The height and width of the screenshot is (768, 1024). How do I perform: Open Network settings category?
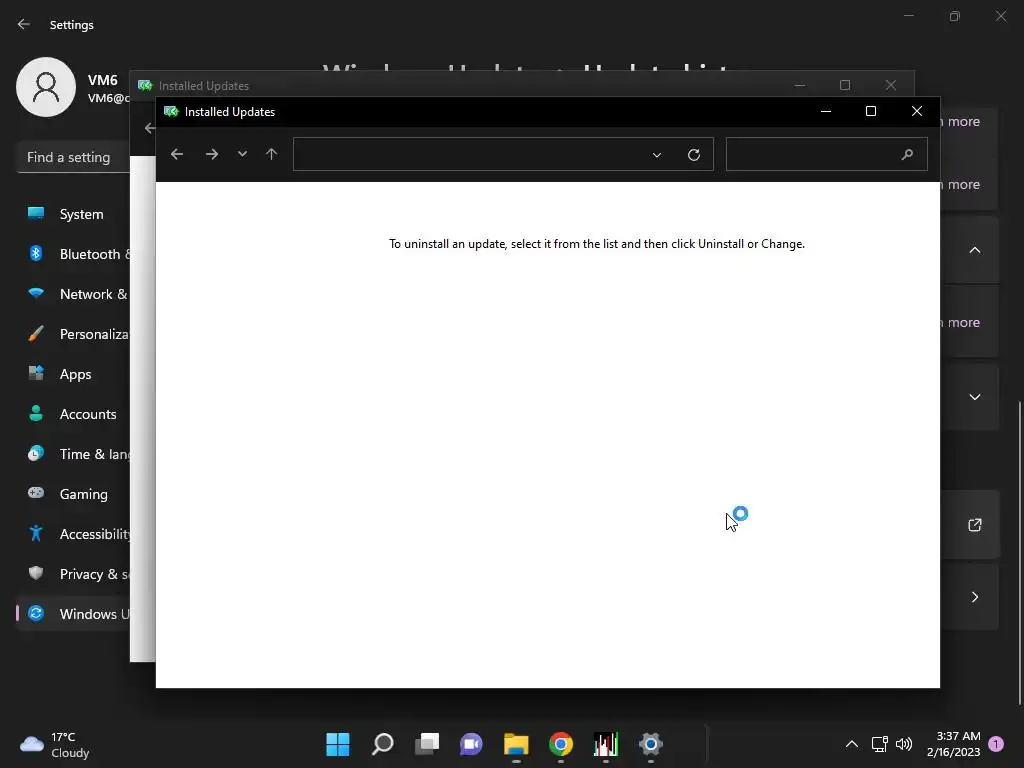[72, 294]
